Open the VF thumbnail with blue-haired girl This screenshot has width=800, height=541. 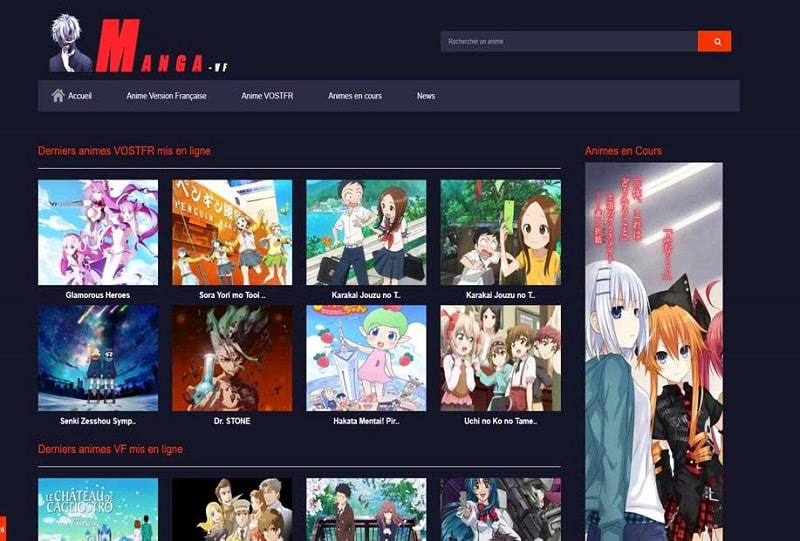point(501,509)
